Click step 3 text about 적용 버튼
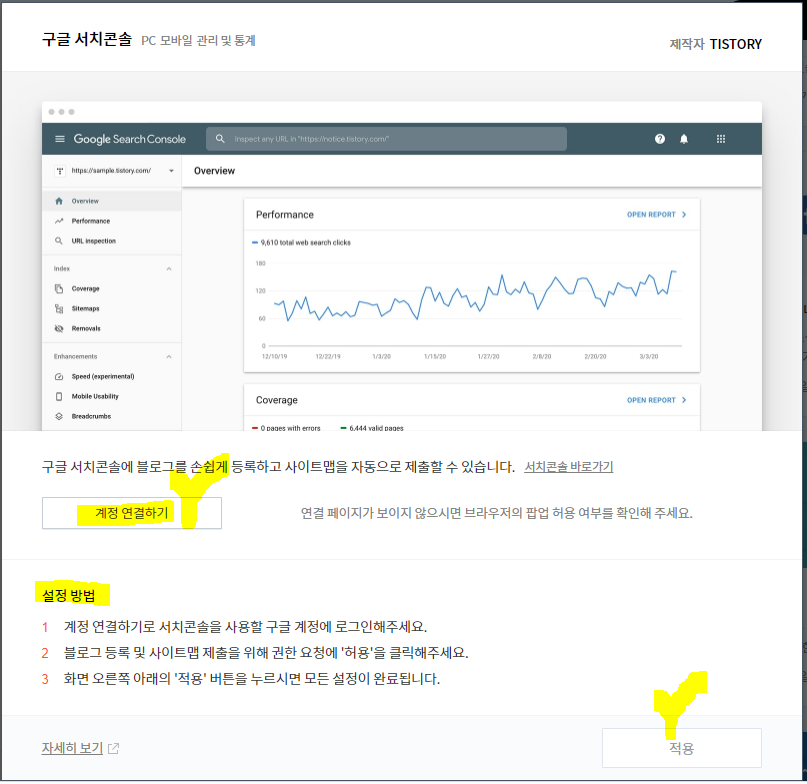The width and height of the screenshot is (807, 784). [252, 679]
